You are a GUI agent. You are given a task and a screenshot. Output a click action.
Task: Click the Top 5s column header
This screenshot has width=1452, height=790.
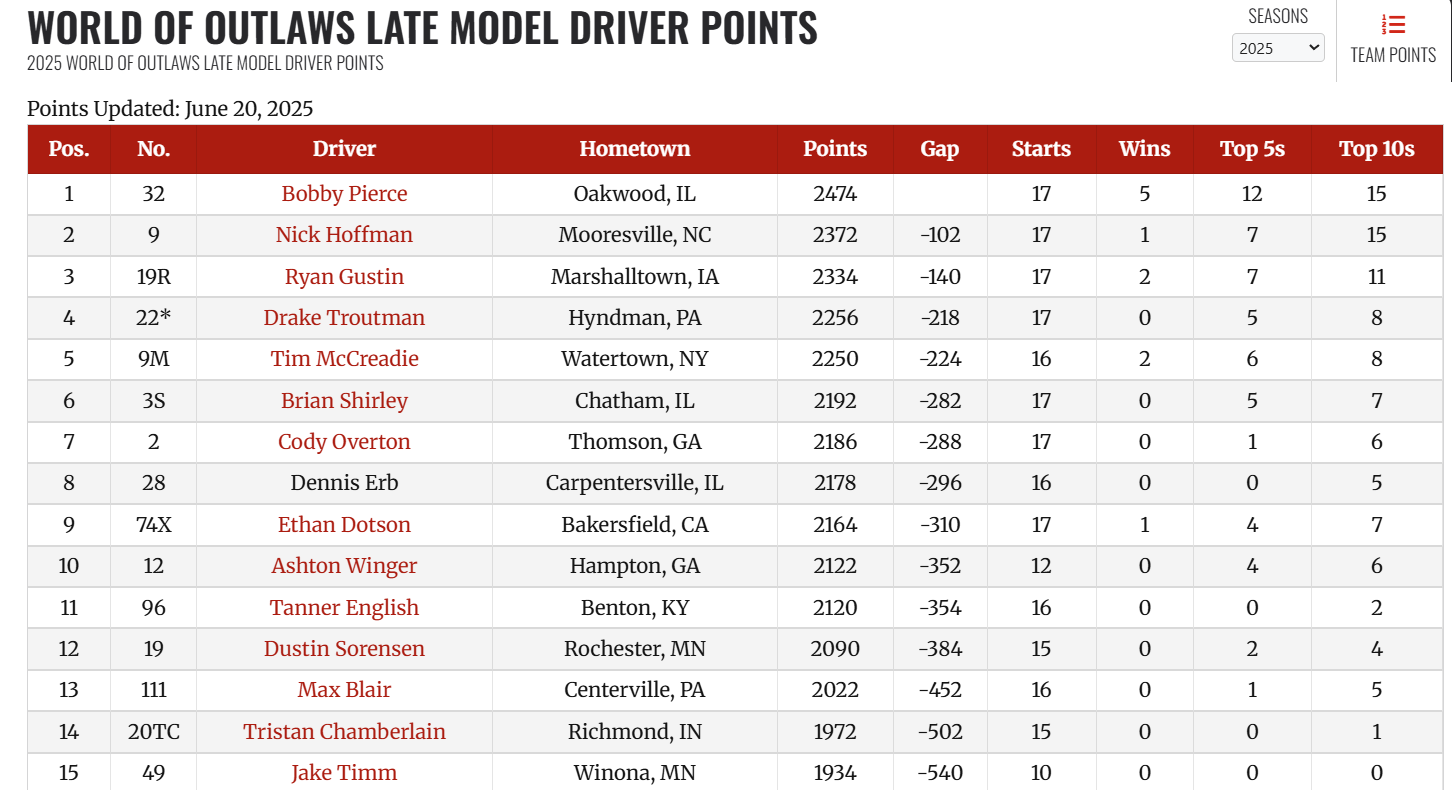(1252, 149)
